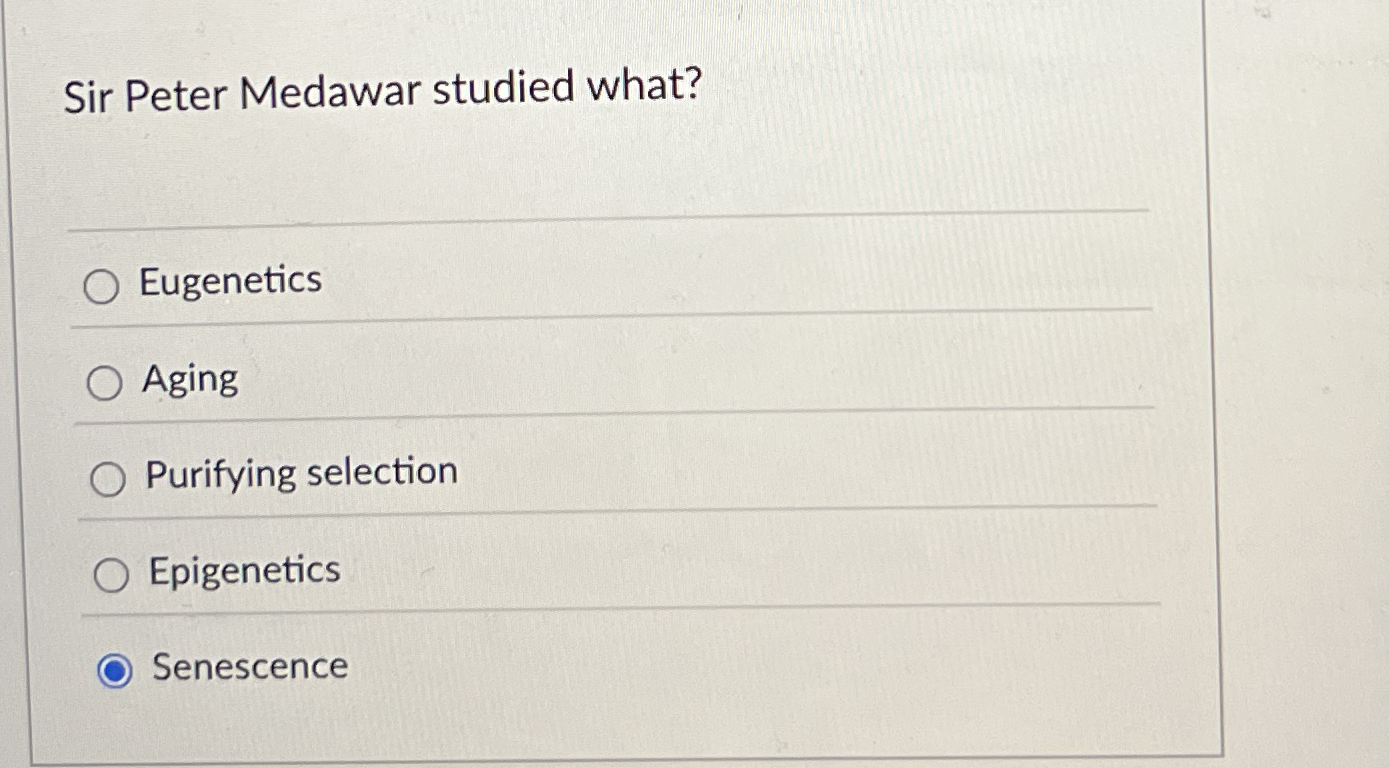Click the Aging answer label
Image resolution: width=1389 pixels, height=768 pixels.
pos(190,379)
